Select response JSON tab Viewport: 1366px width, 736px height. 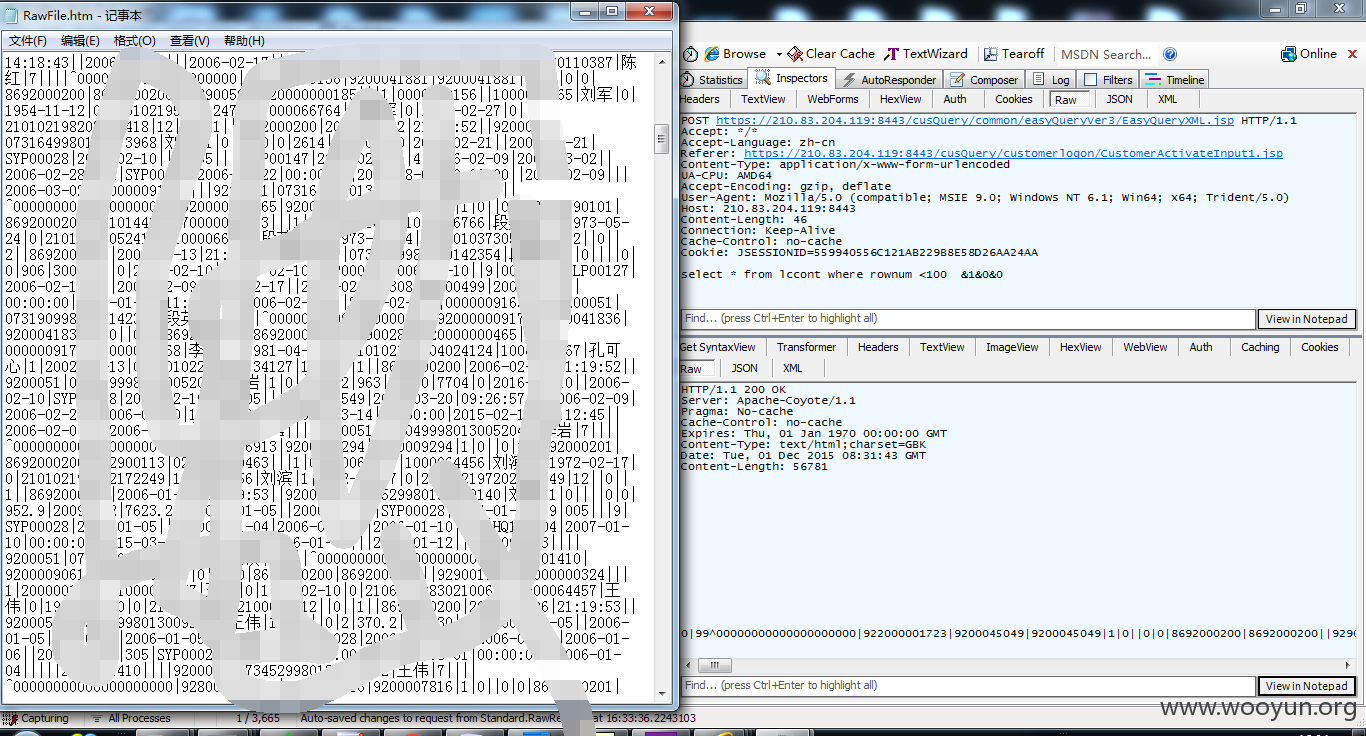pos(745,368)
